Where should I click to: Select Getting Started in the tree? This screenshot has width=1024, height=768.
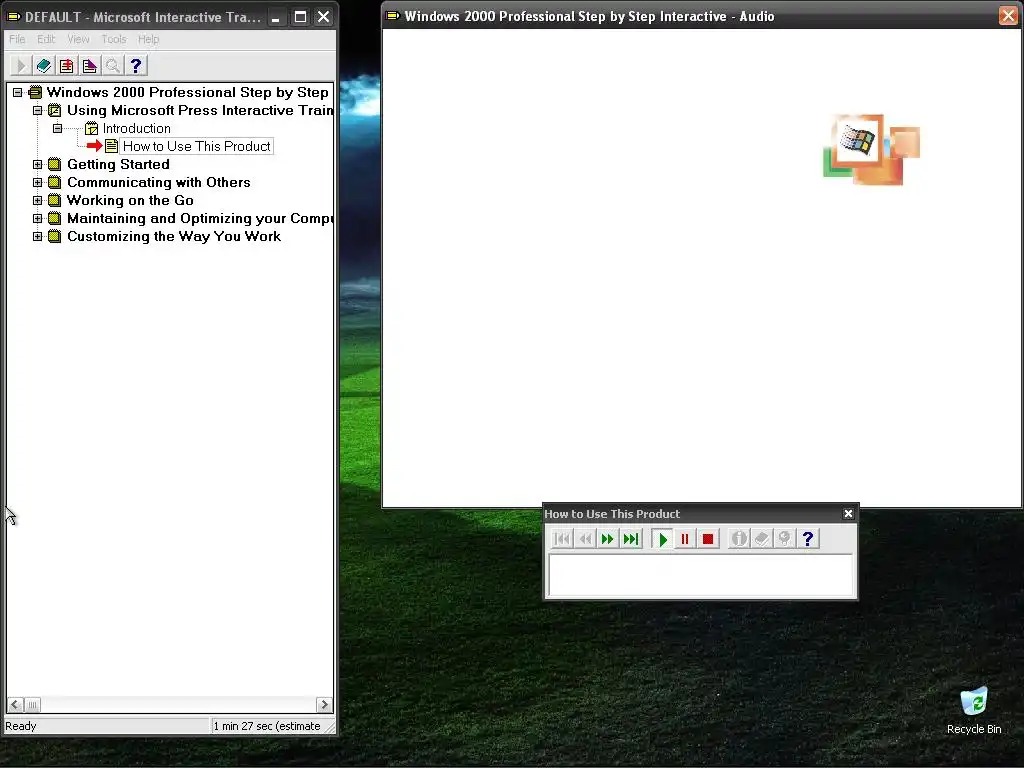pyautogui.click(x=118, y=164)
